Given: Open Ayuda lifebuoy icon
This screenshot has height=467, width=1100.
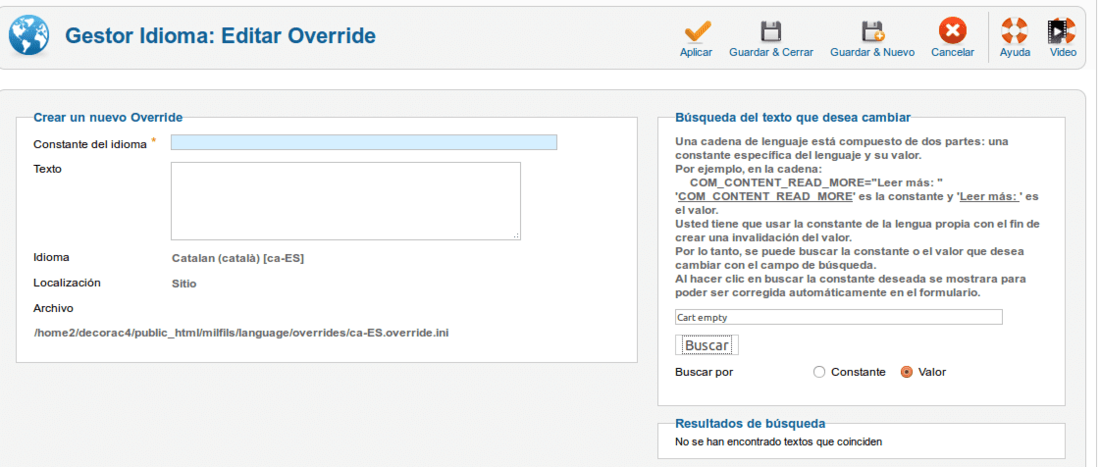Looking at the screenshot, I should coord(1014,31).
